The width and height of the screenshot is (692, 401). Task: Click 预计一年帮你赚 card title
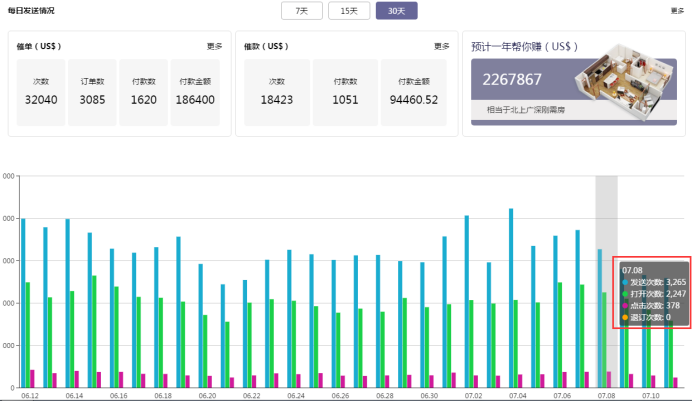tap(524, 46)
